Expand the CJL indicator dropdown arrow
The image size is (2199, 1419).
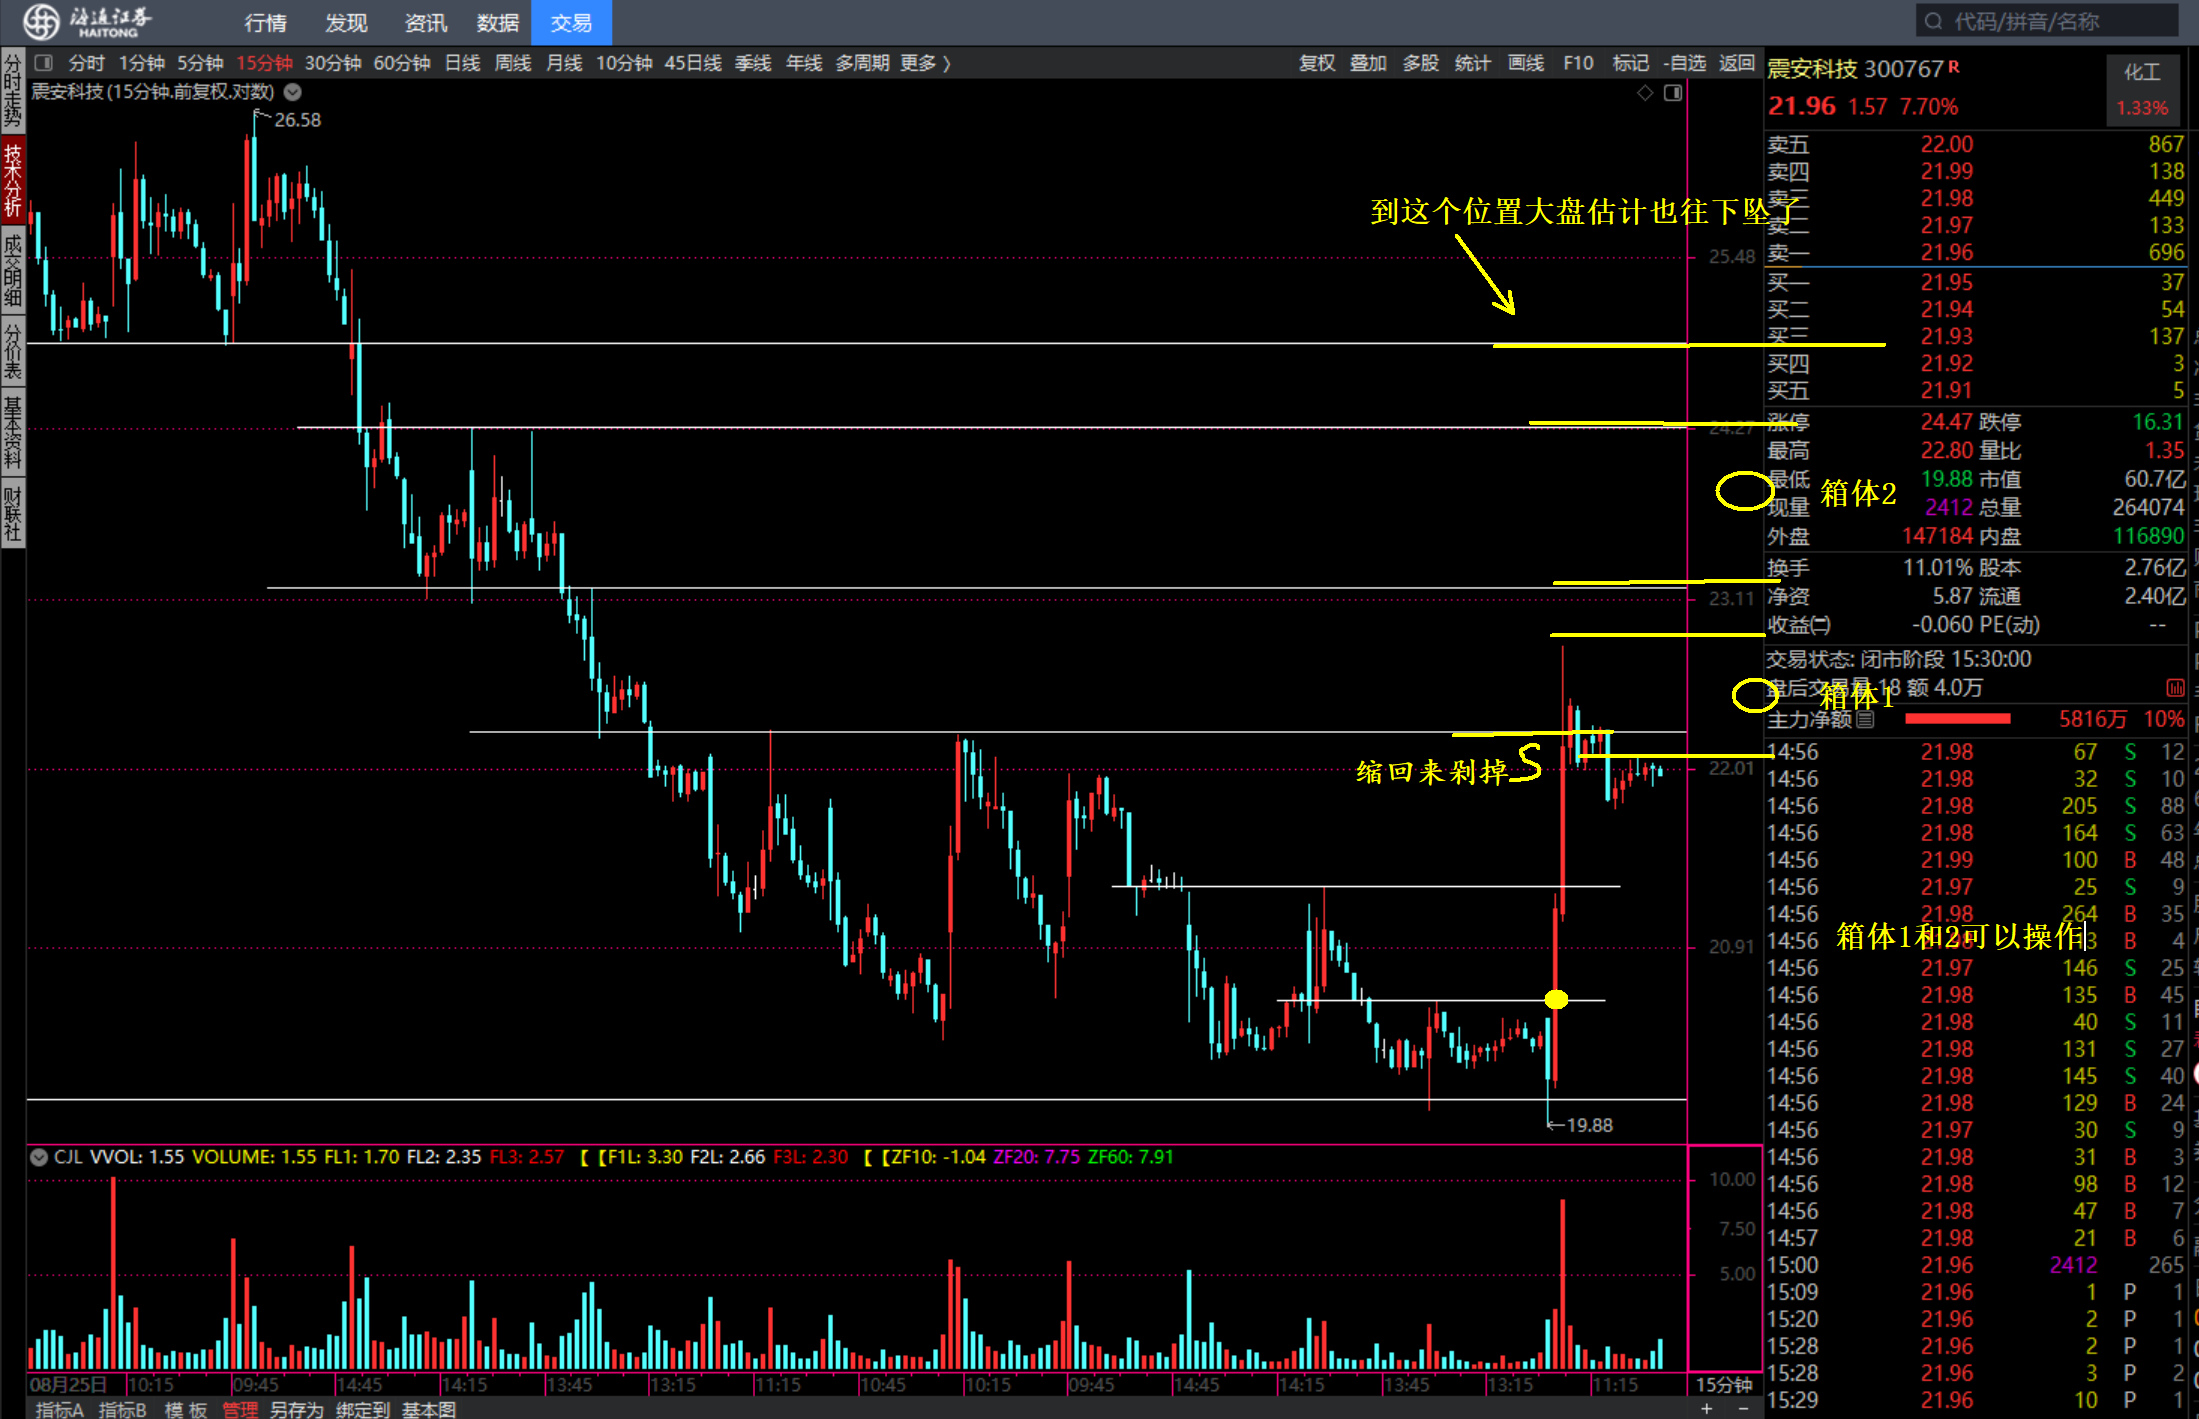tap(39, 1157)
